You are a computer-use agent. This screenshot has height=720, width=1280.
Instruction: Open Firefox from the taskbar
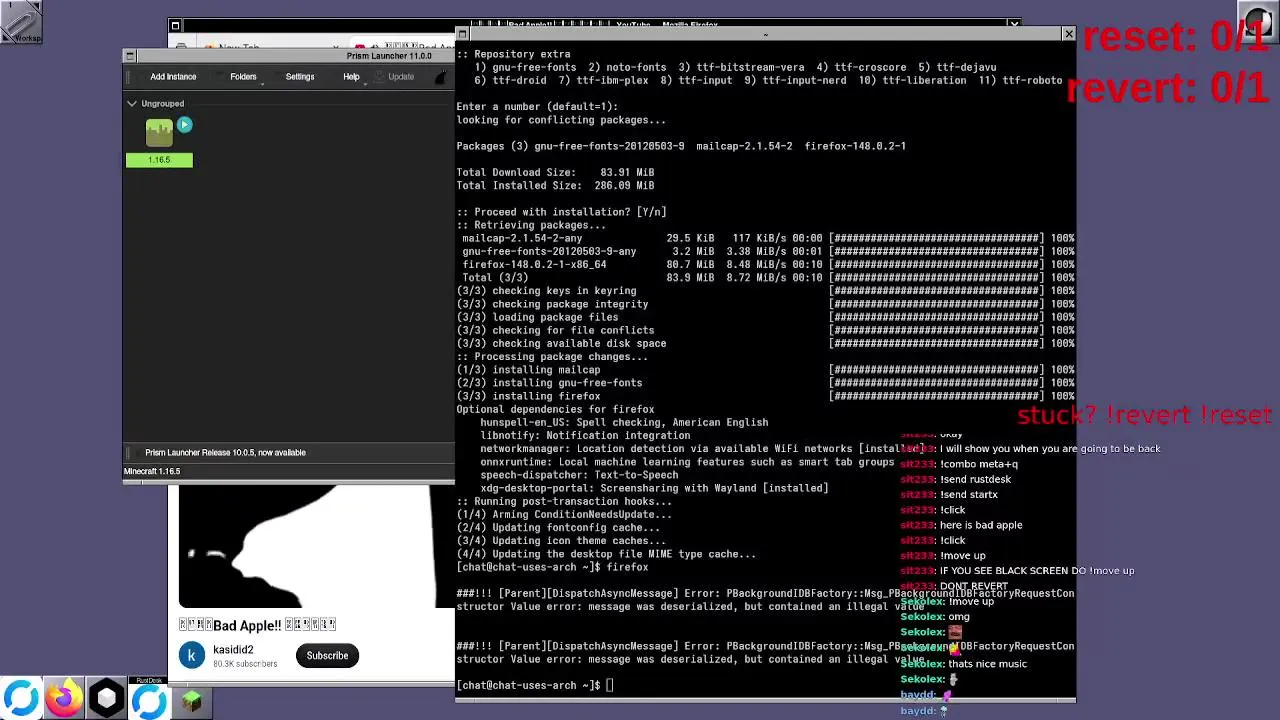pyautogui.click(x=64, y=699)
